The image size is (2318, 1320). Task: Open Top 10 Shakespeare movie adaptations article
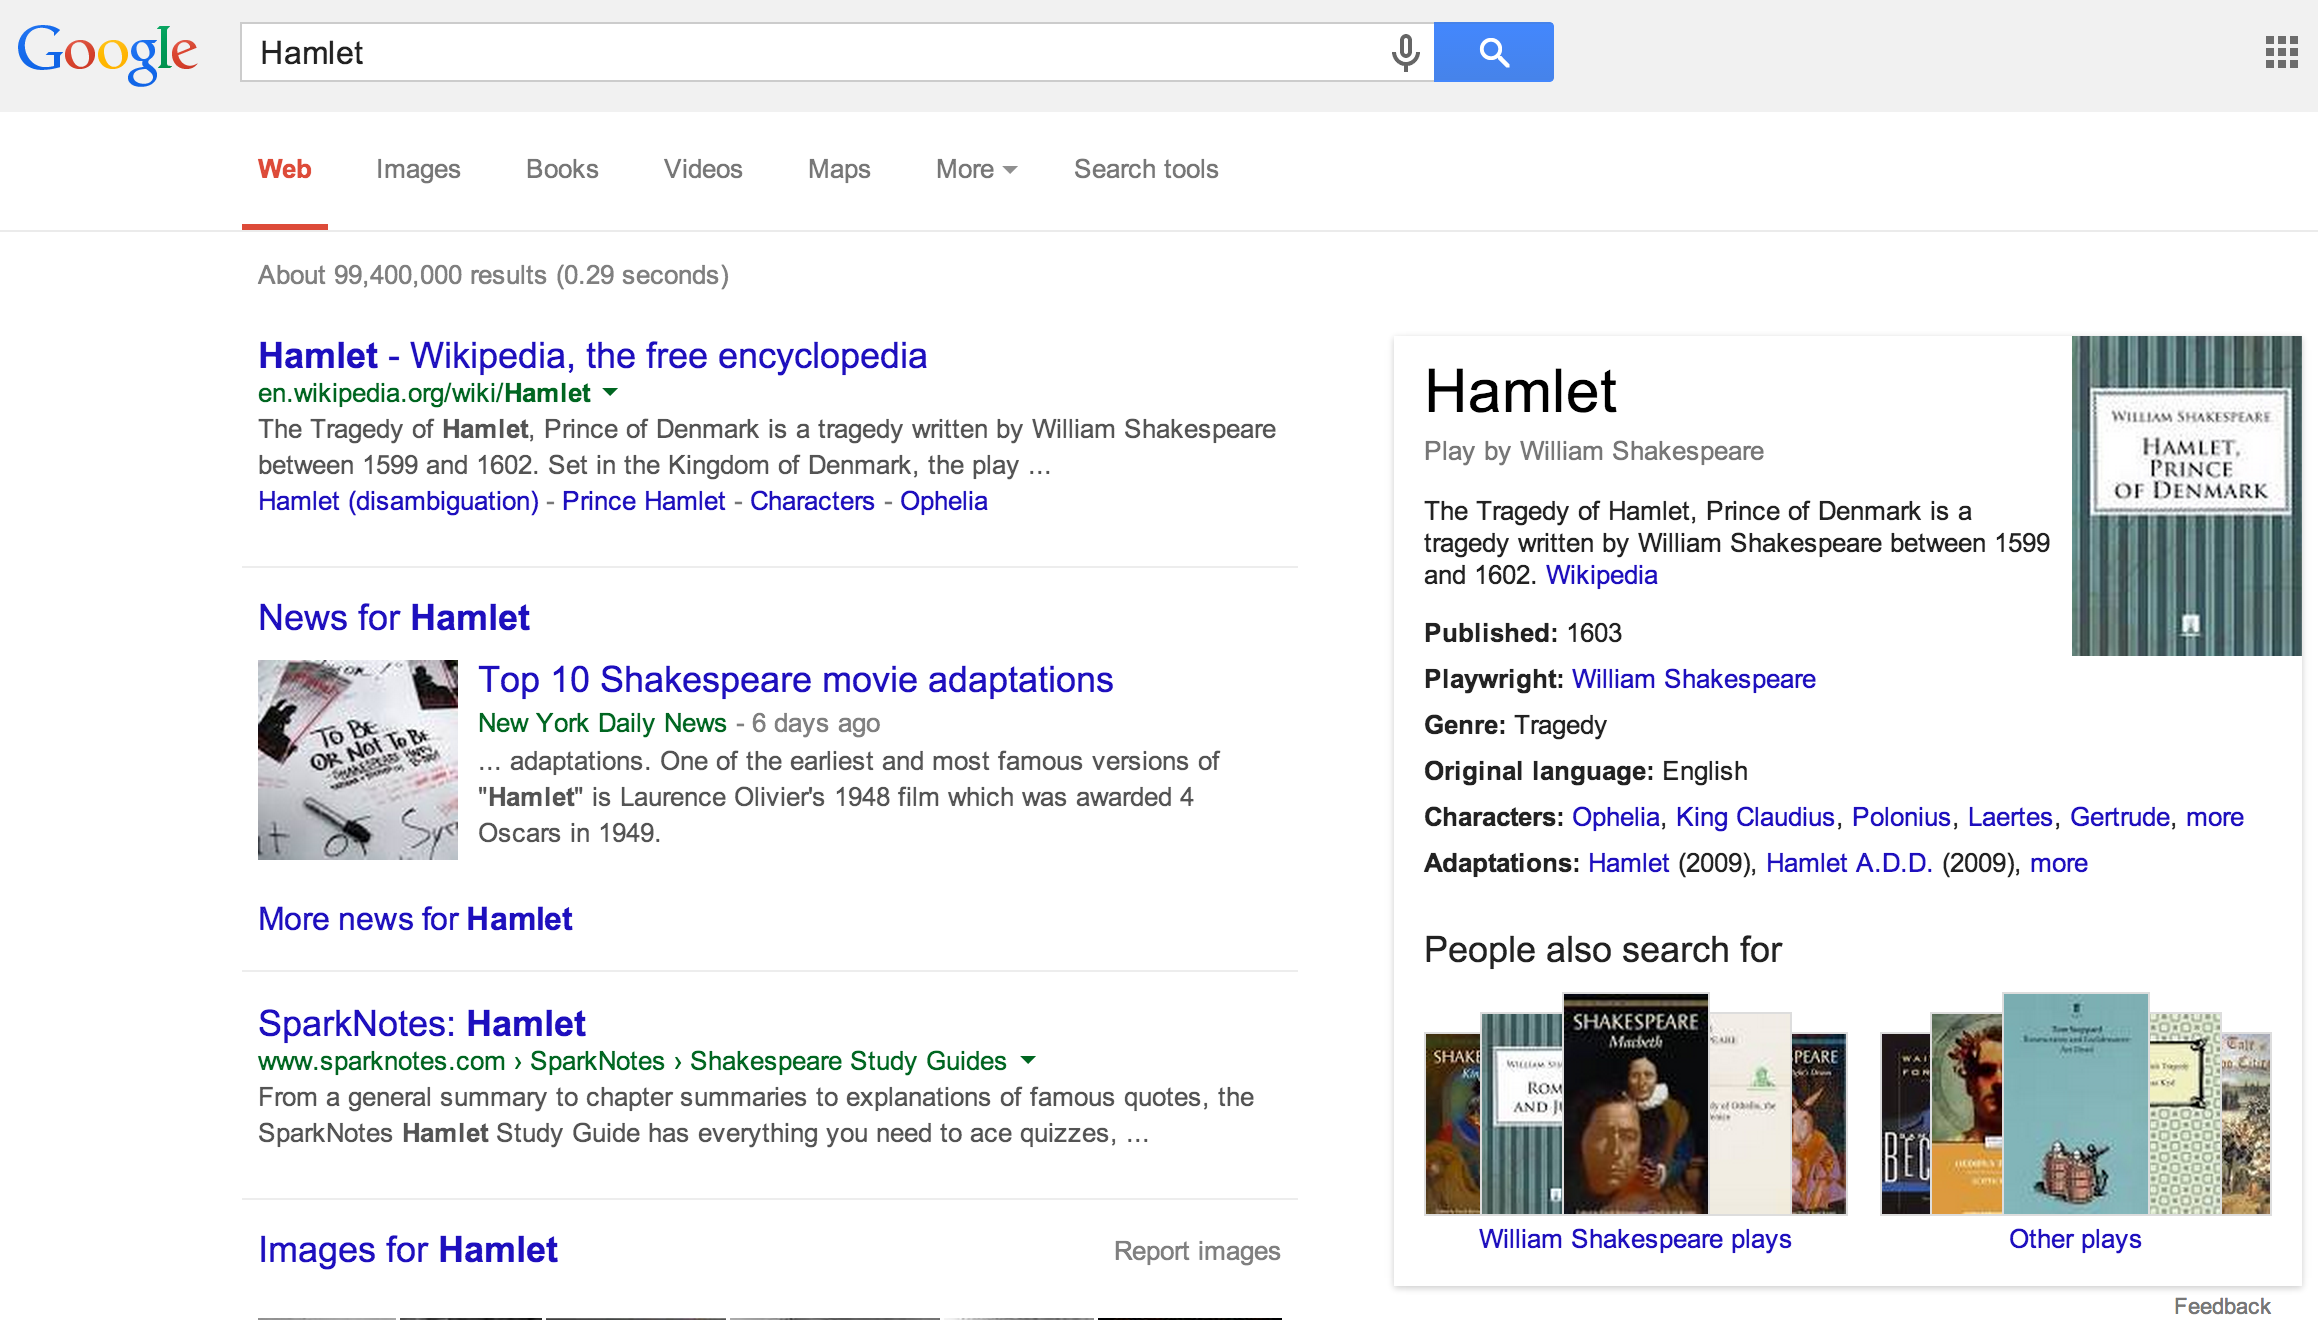[795, 680]
